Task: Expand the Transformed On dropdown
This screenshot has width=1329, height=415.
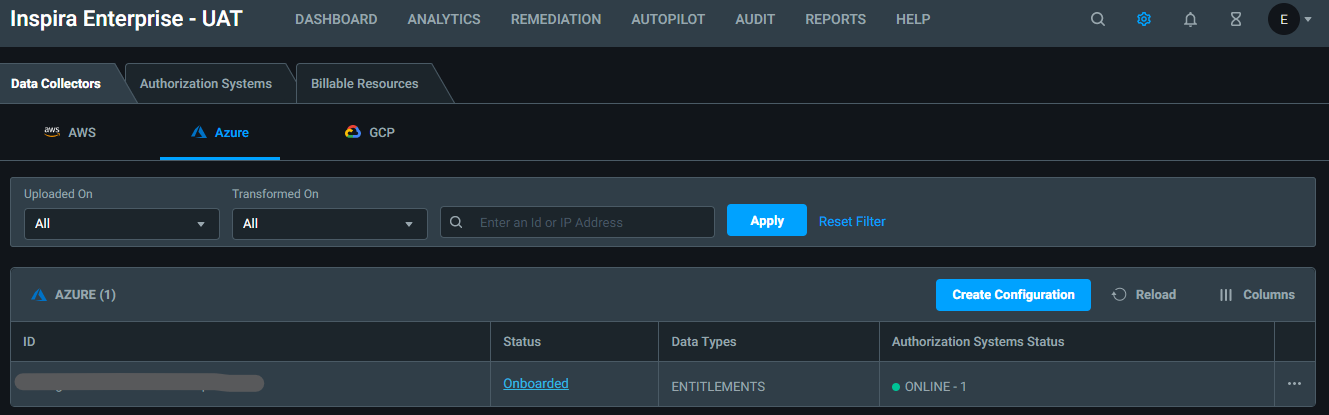Action: 330,223
